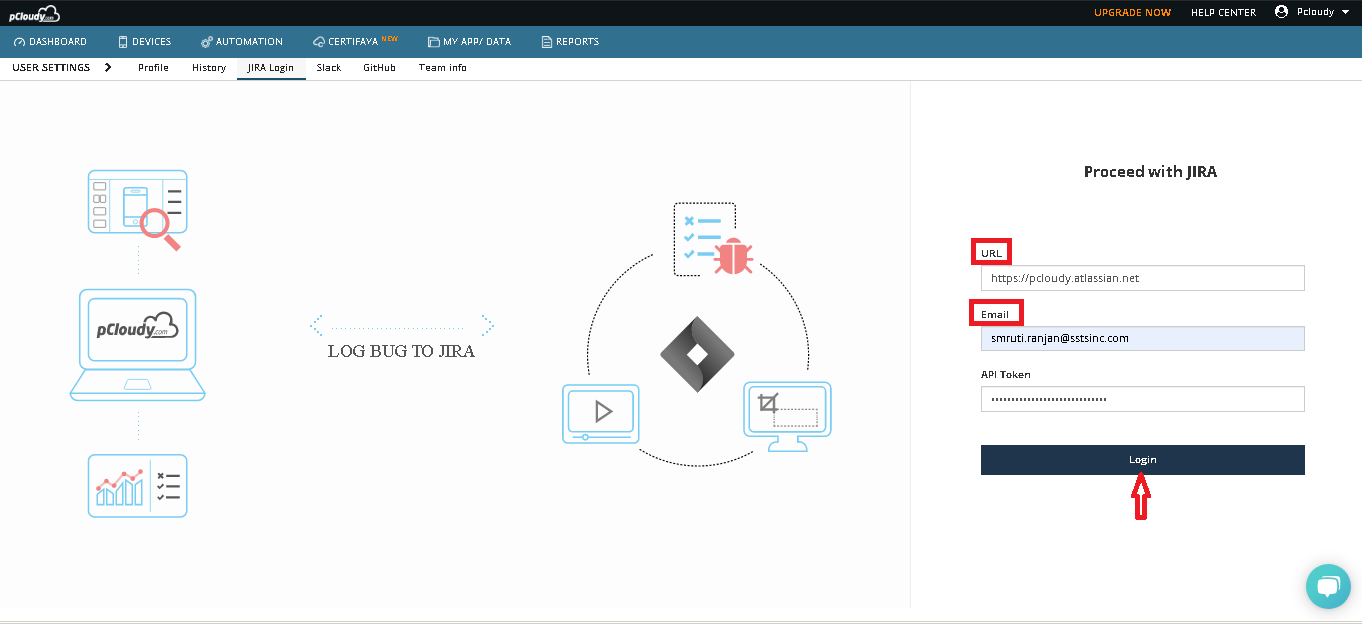Switch to the GitHub tab

pos(379,68)
